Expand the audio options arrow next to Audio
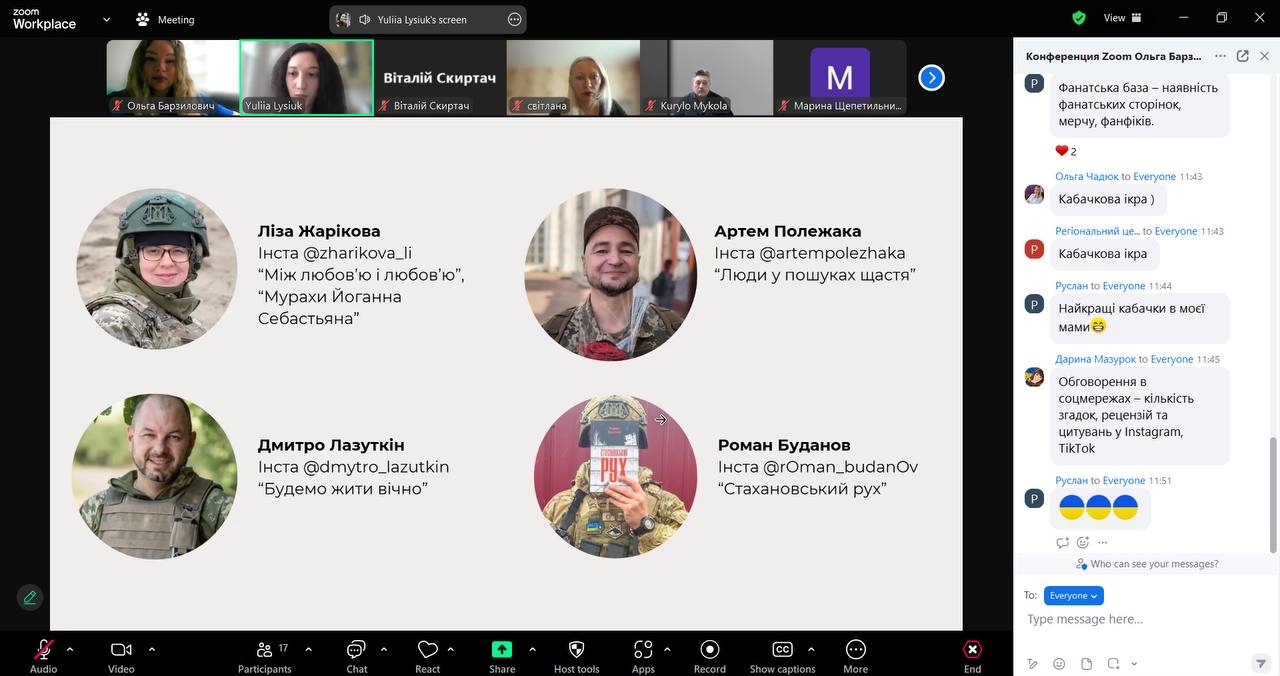Viewport: 1280px width, 676px height. coord(69,649)
